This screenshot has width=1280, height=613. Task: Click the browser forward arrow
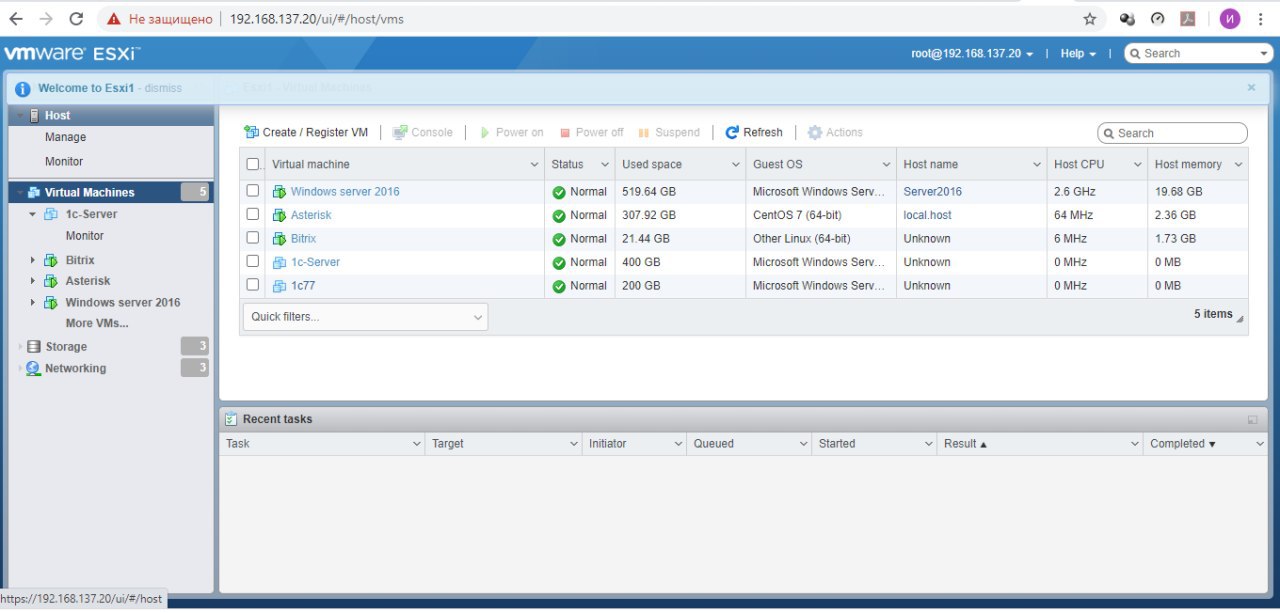click(x=46, y=18)
